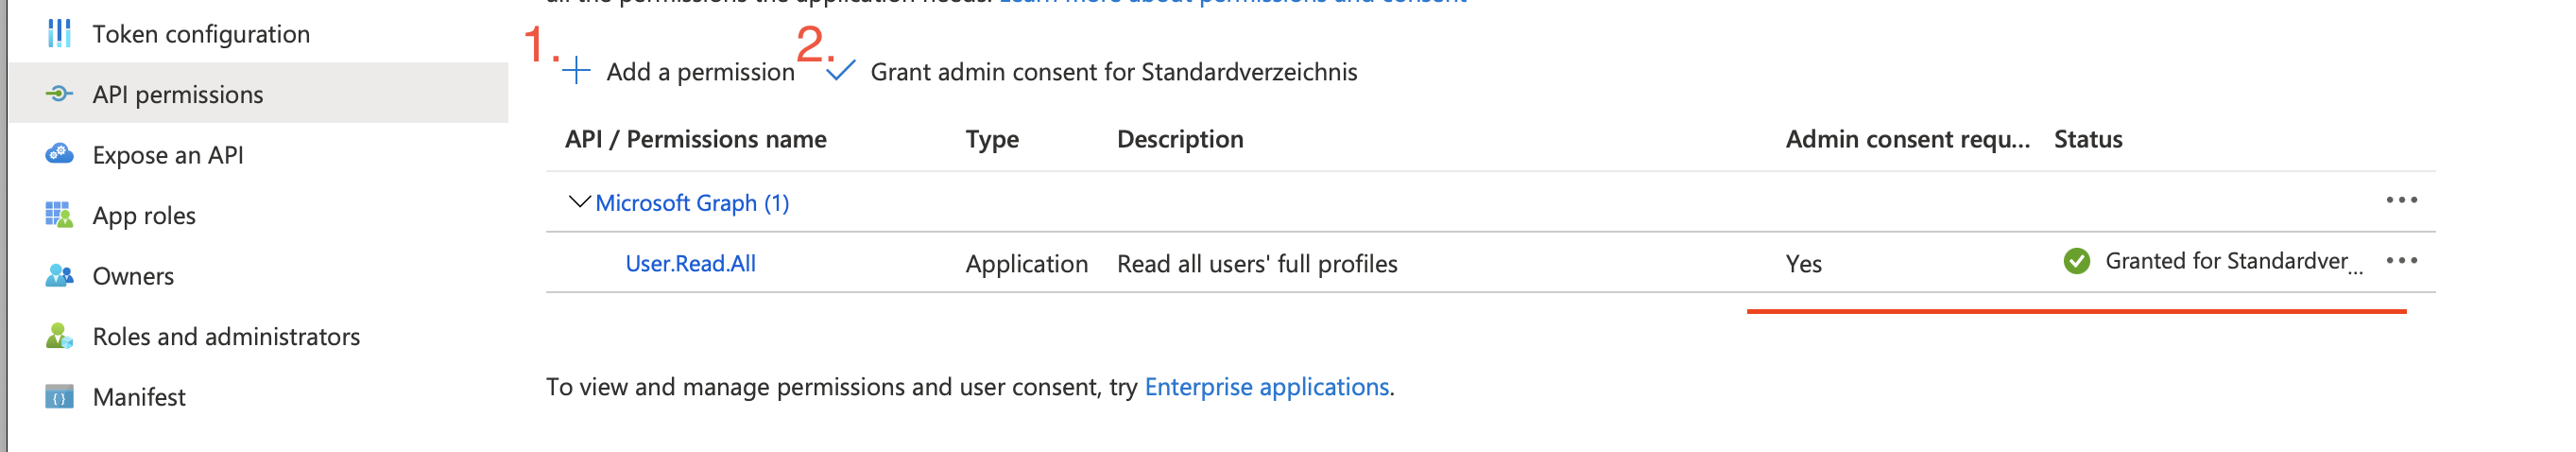
Task: Click the Roles and administrators icon
Action: click(x=59, y=336)
